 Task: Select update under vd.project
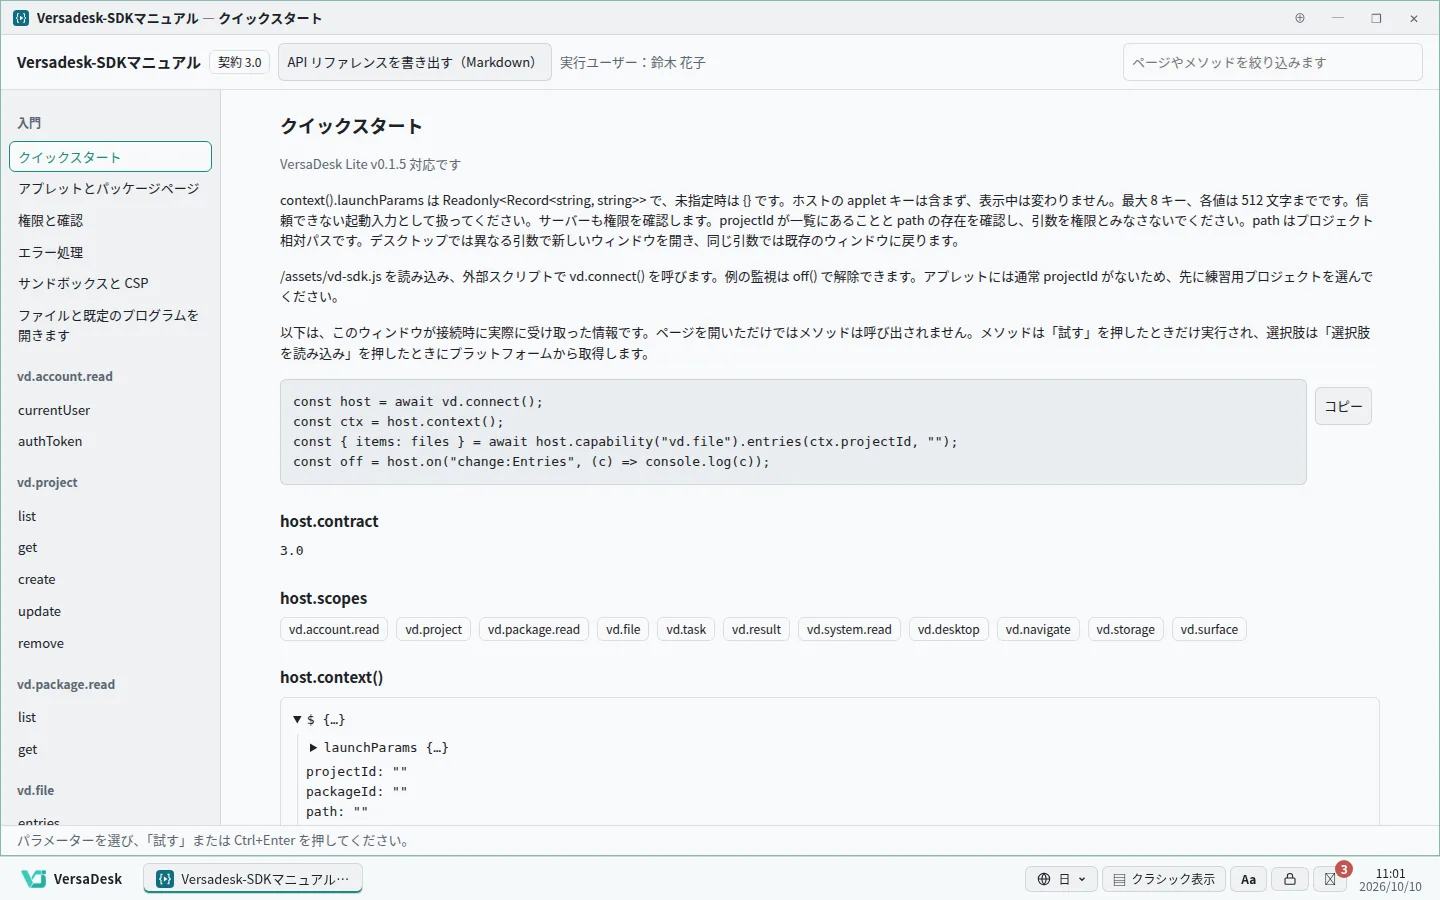click(x=110, y=611)
